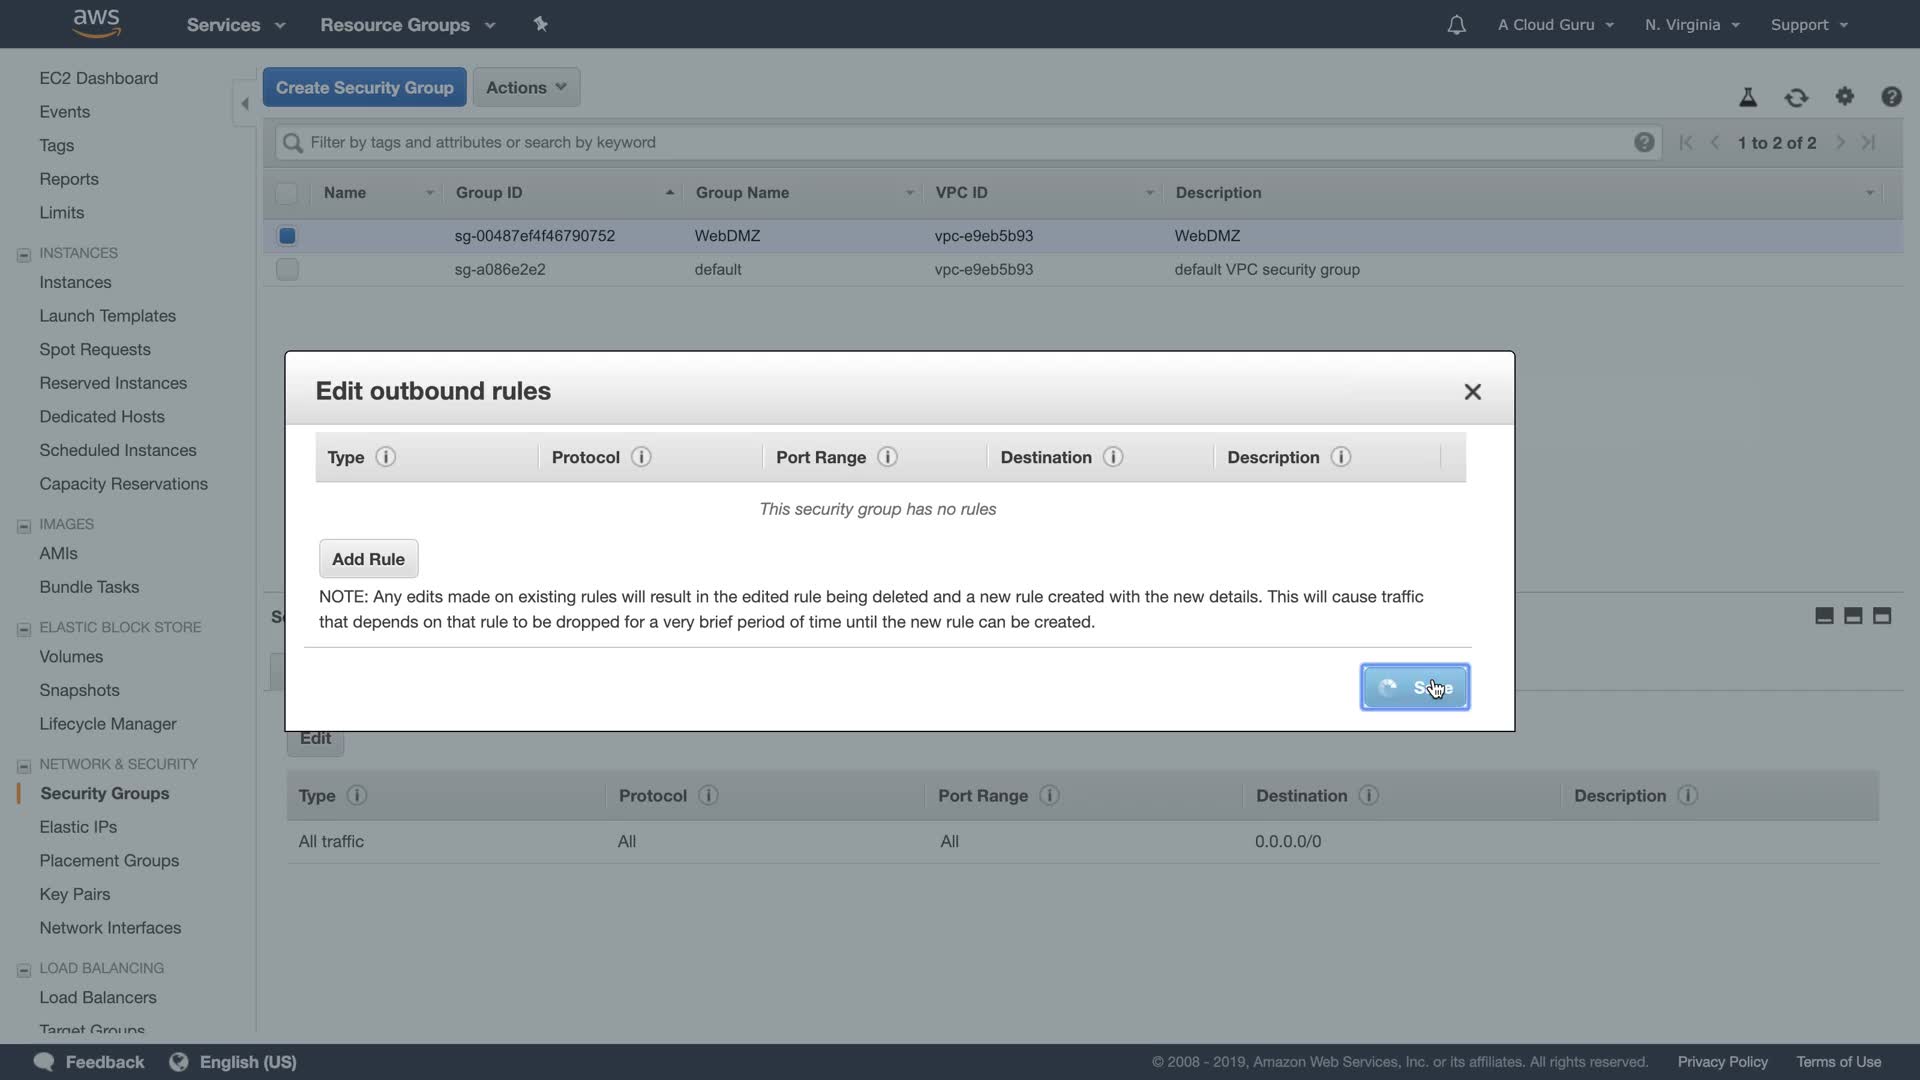Click the refresh icon above table

(1796, 97)
